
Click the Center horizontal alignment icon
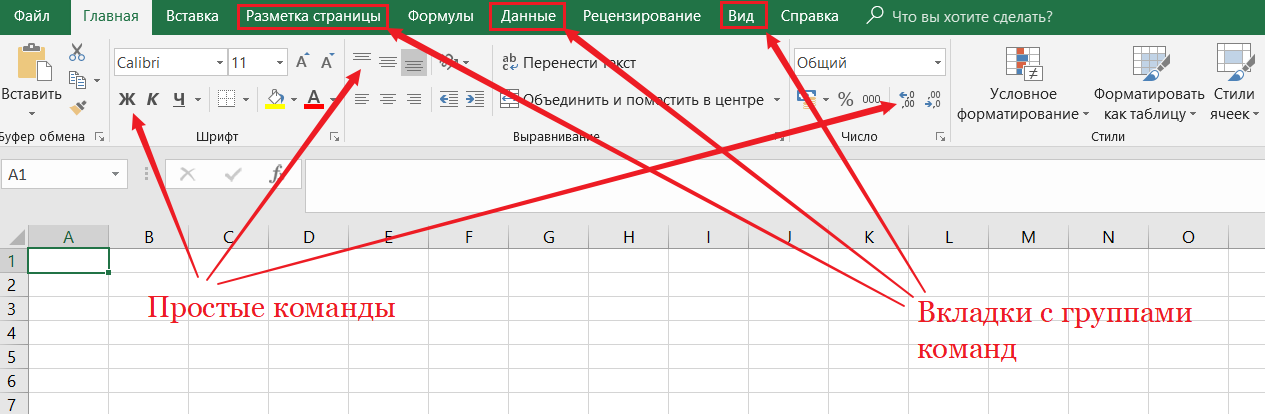tap(387, 99)
